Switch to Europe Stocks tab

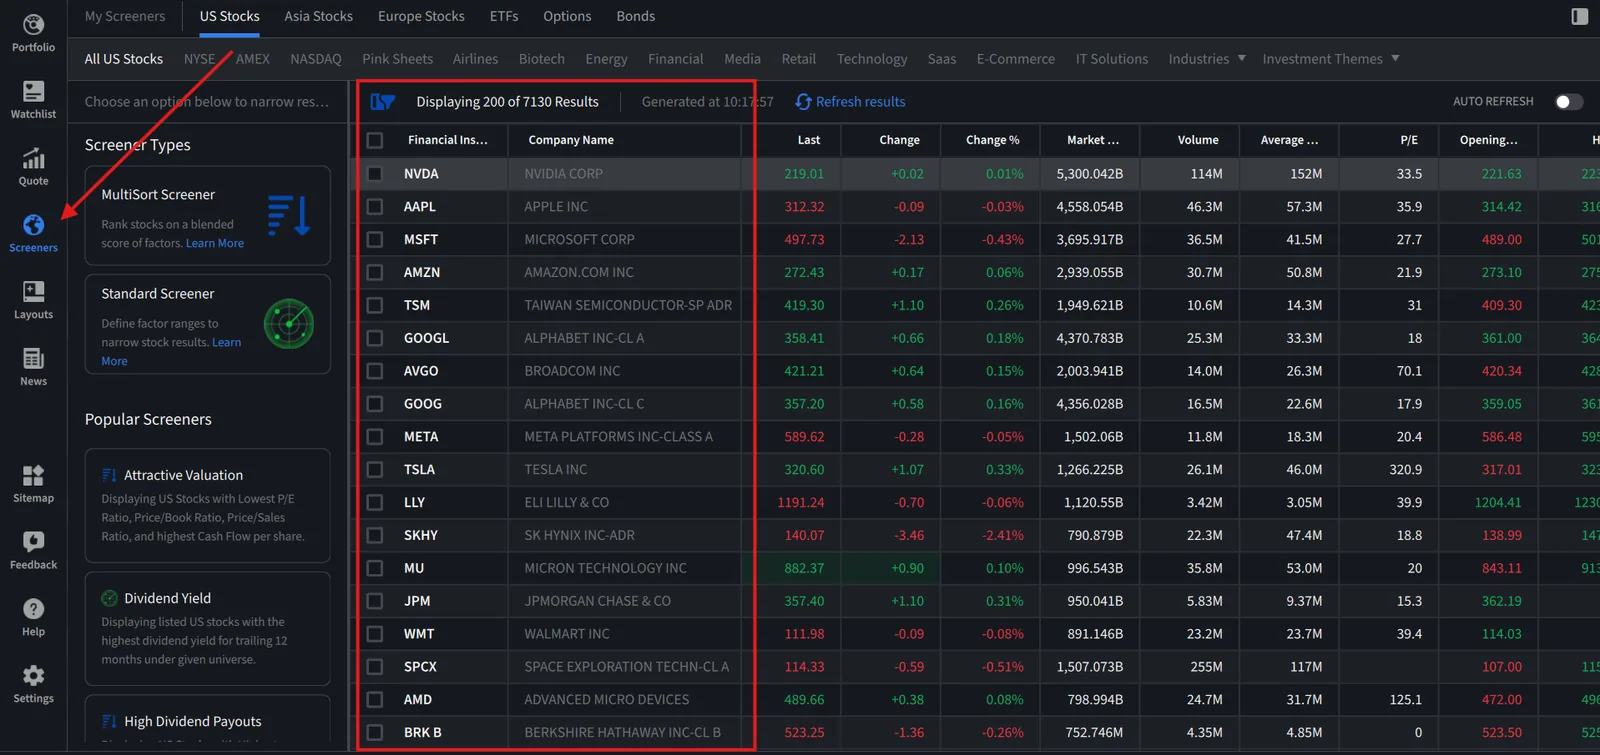(x=421, y=16)
